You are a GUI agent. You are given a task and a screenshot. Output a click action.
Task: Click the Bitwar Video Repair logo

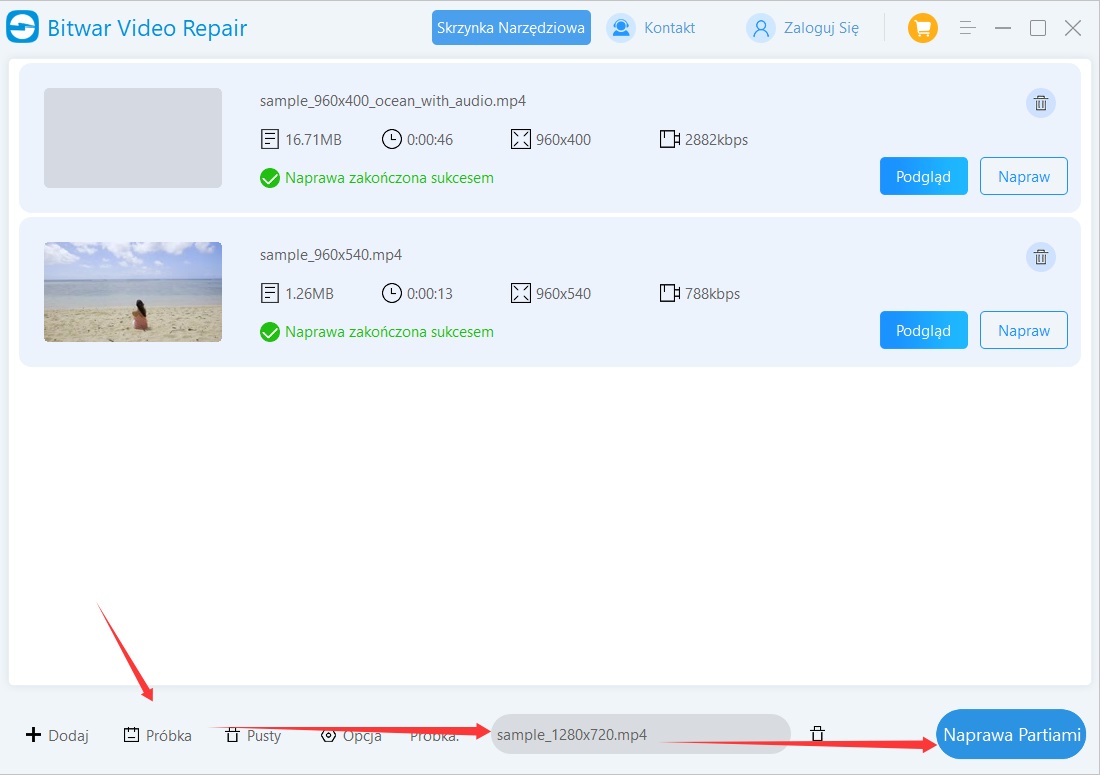coord(22,28)
